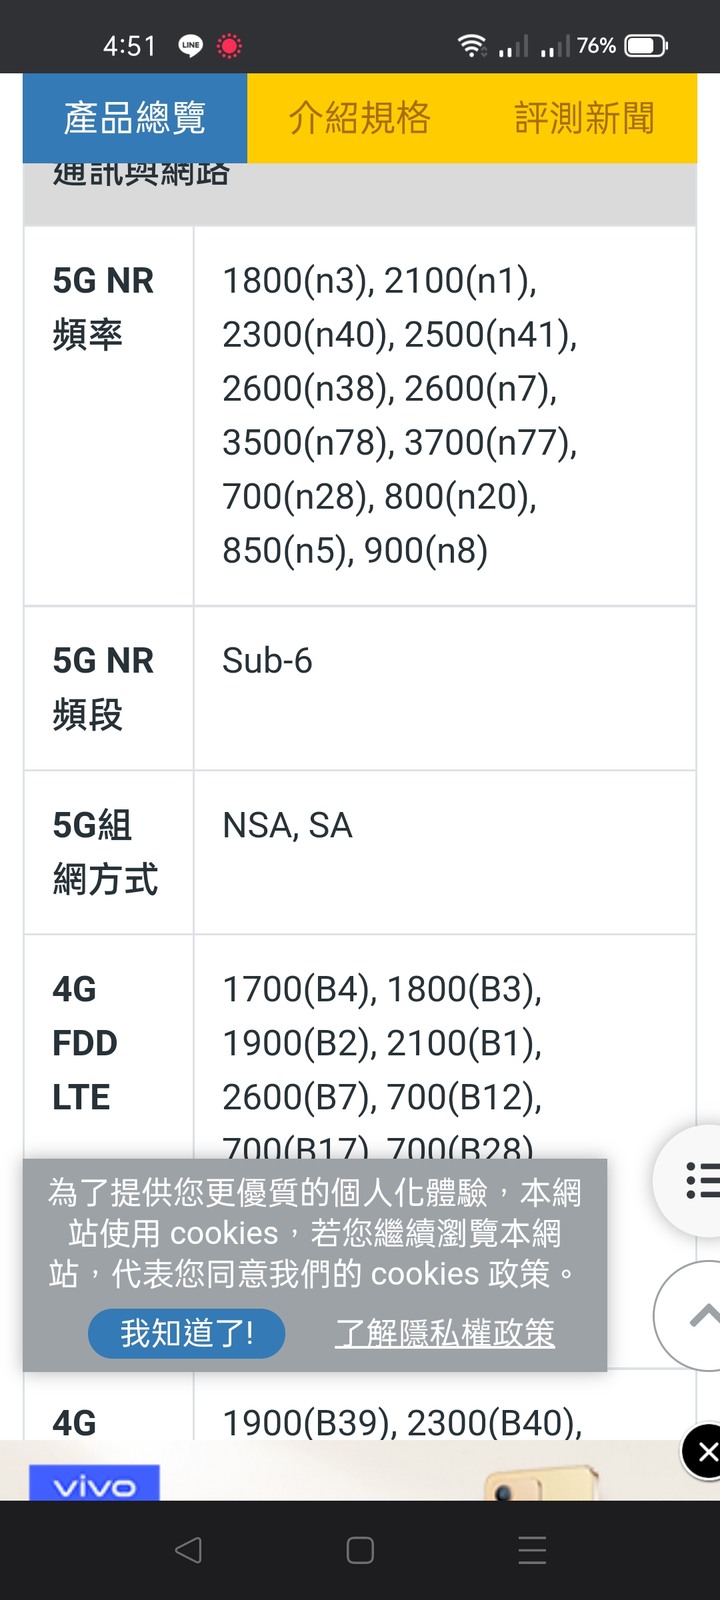Screen dimensions: 720x1600
Task: Tap the red screen recording indicator icon
Action: [x=229, y=46]
